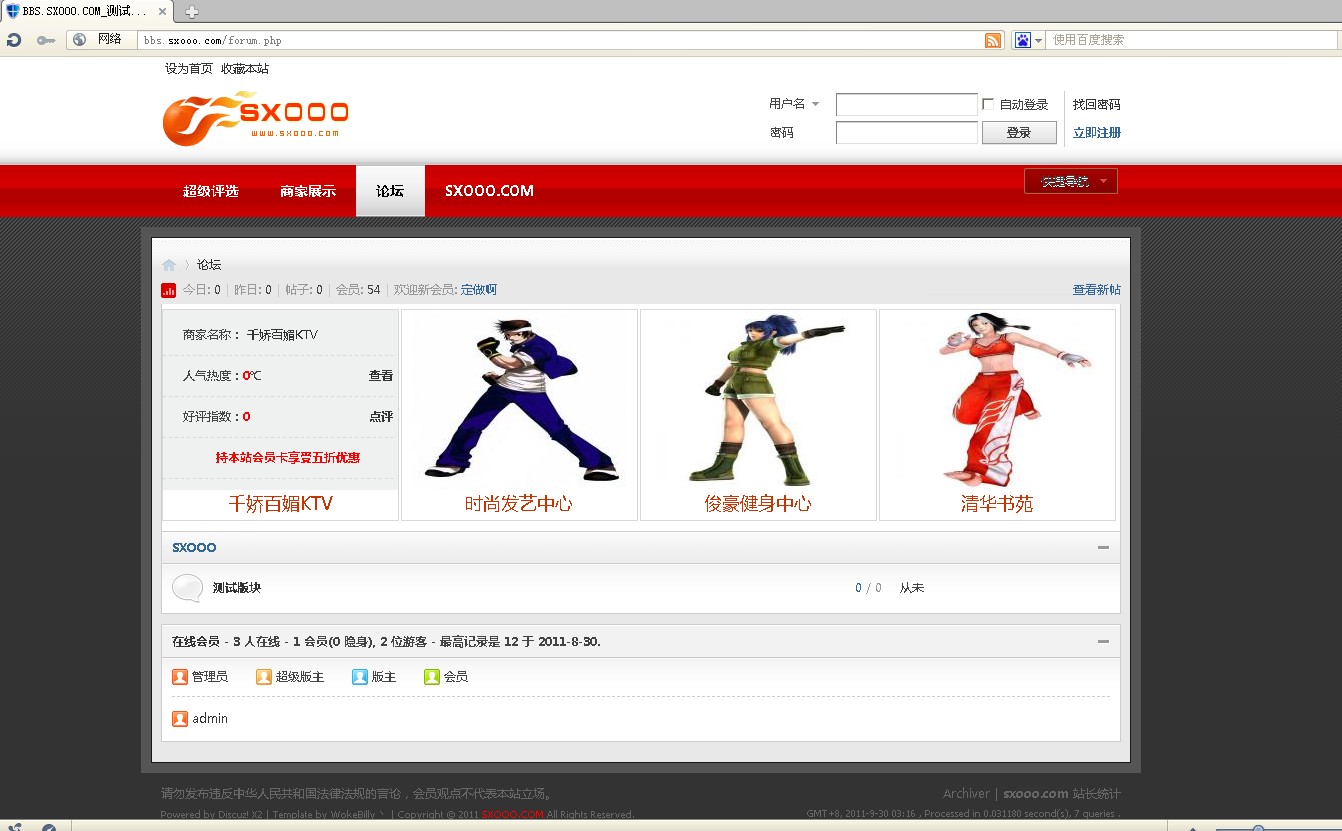The height and width of the screenshot is (831, 1342).
Task: Click the red 持本站会员卡享受五折优惠 text
Action: 288,458
